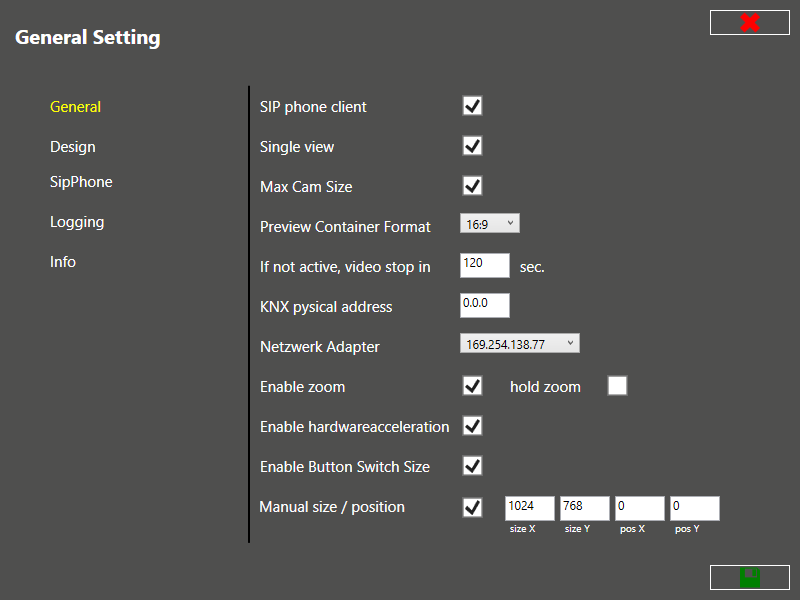
Task: Toggle Enable hardwareacceleration checkbox
Action: pyautogui.click(x=472, y=426)
